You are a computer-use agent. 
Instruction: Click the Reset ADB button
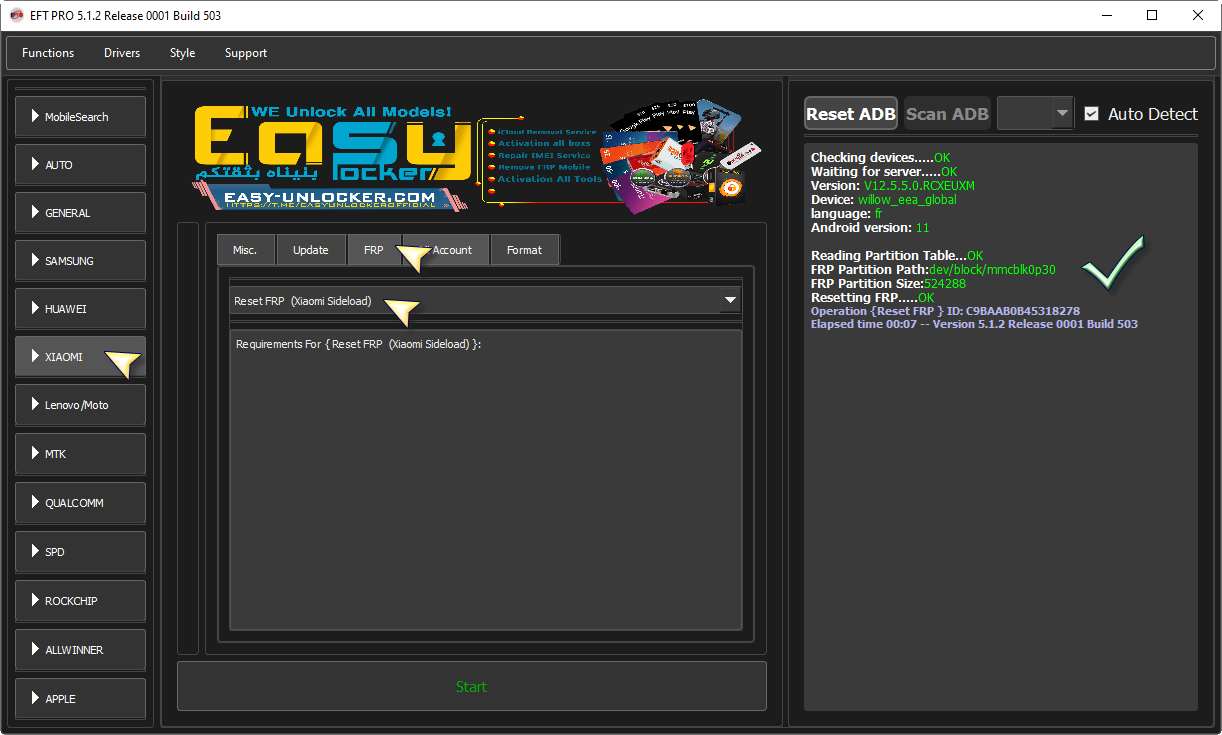pyautogui.click(x=851, y=114)
